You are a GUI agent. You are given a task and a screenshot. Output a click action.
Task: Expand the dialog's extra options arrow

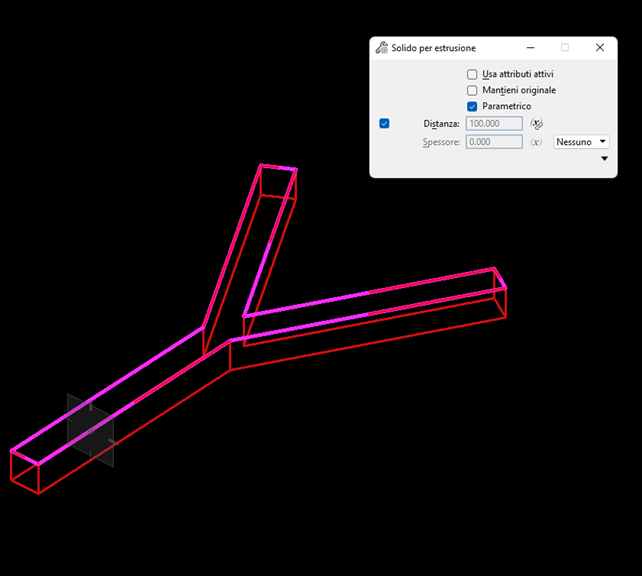coord(604,159)
